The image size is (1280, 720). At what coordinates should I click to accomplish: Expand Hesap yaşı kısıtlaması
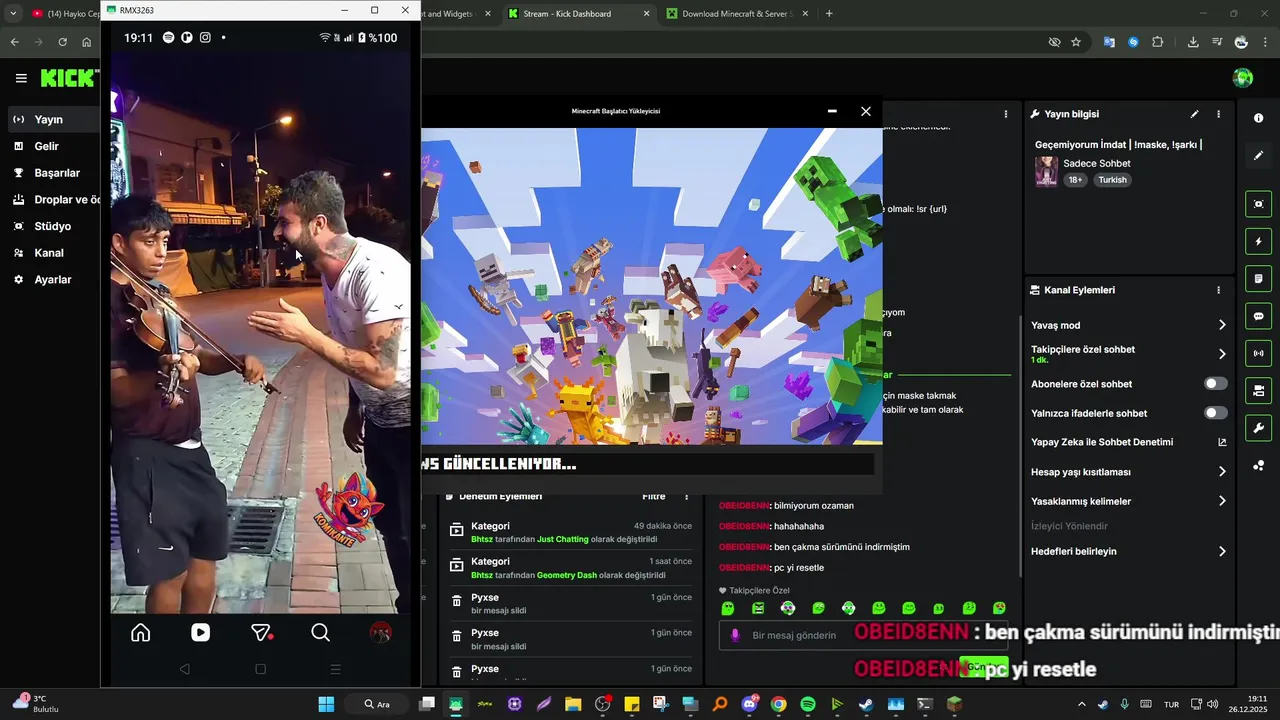(x=1128, y=472)
